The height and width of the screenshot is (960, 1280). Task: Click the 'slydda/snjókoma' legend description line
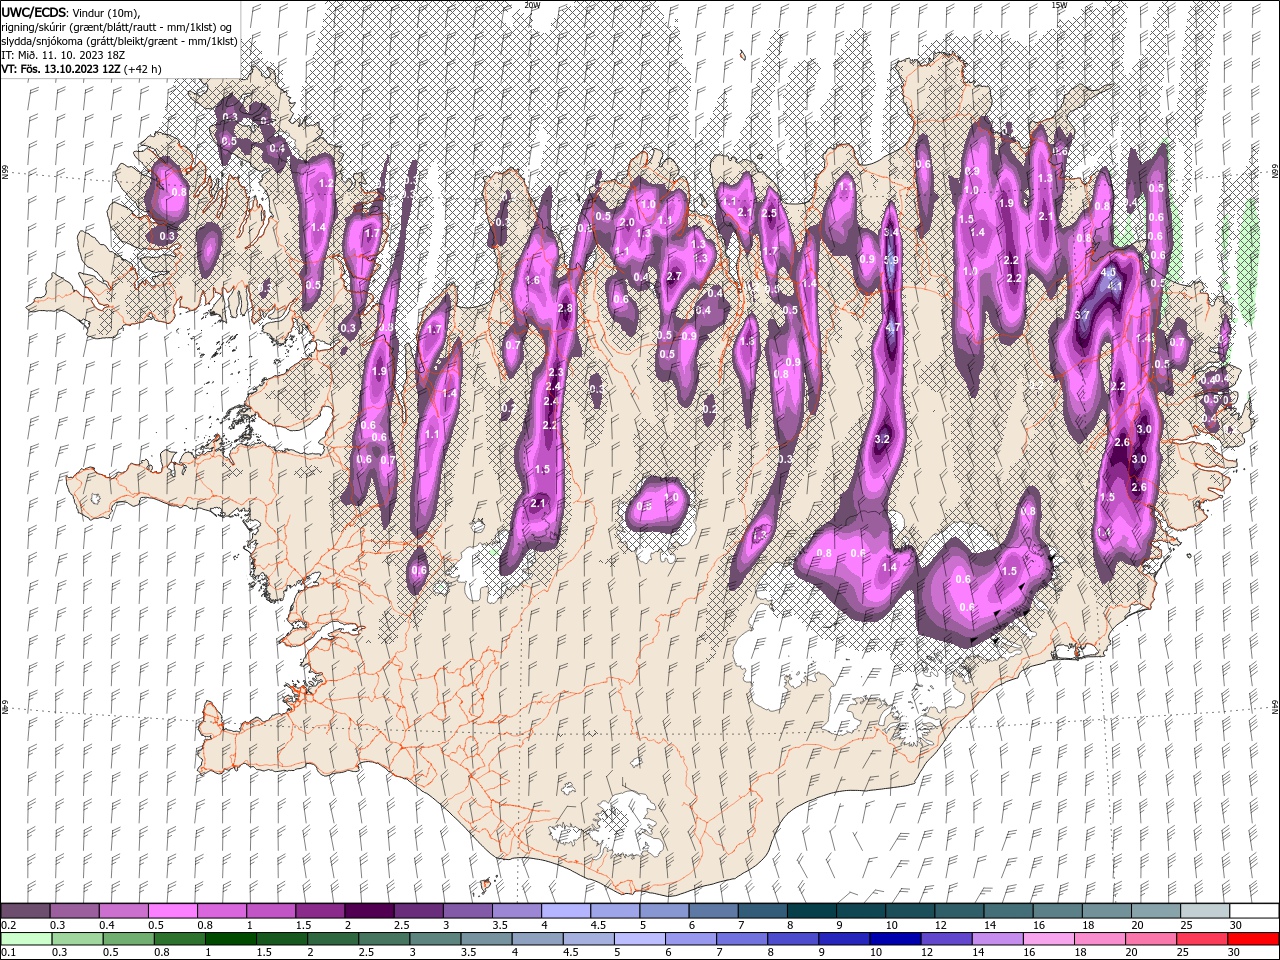(x=120, y=41)
